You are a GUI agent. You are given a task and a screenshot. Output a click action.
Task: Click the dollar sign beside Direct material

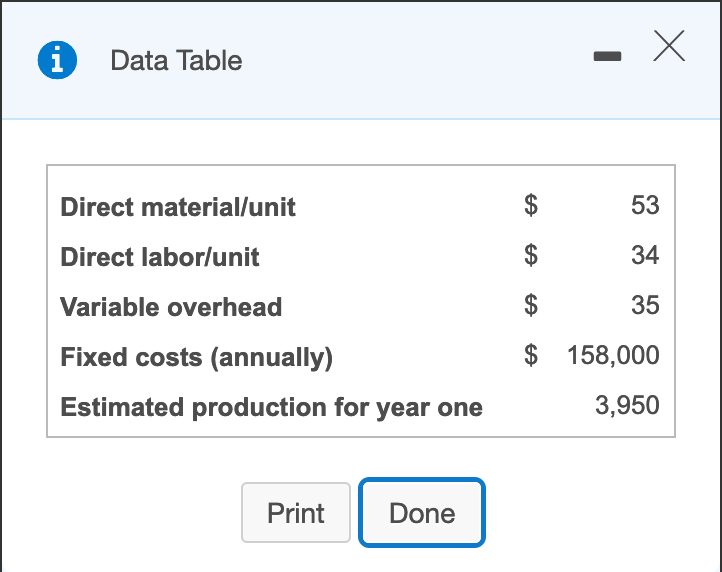click(532, 205)
